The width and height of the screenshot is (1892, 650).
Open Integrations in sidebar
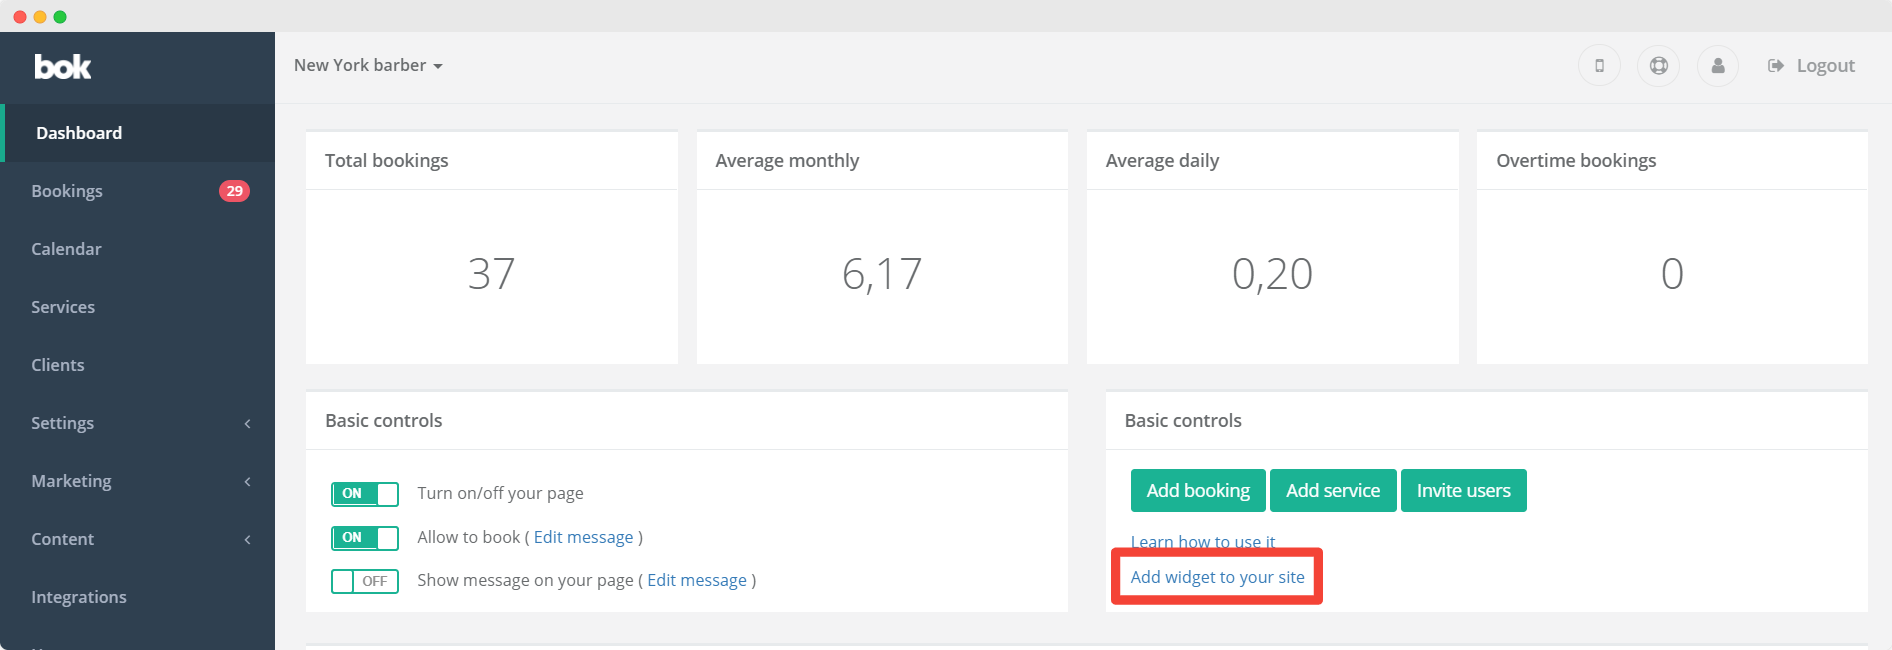coord(138,597)
